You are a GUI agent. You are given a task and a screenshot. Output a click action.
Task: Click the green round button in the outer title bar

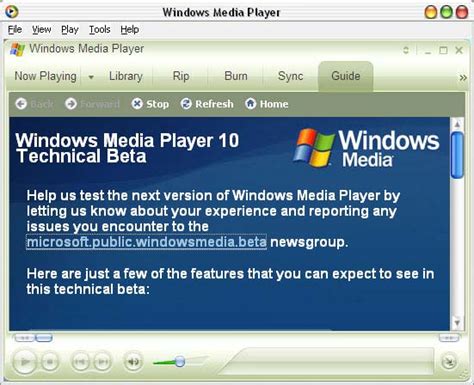(x=446, y=12)
